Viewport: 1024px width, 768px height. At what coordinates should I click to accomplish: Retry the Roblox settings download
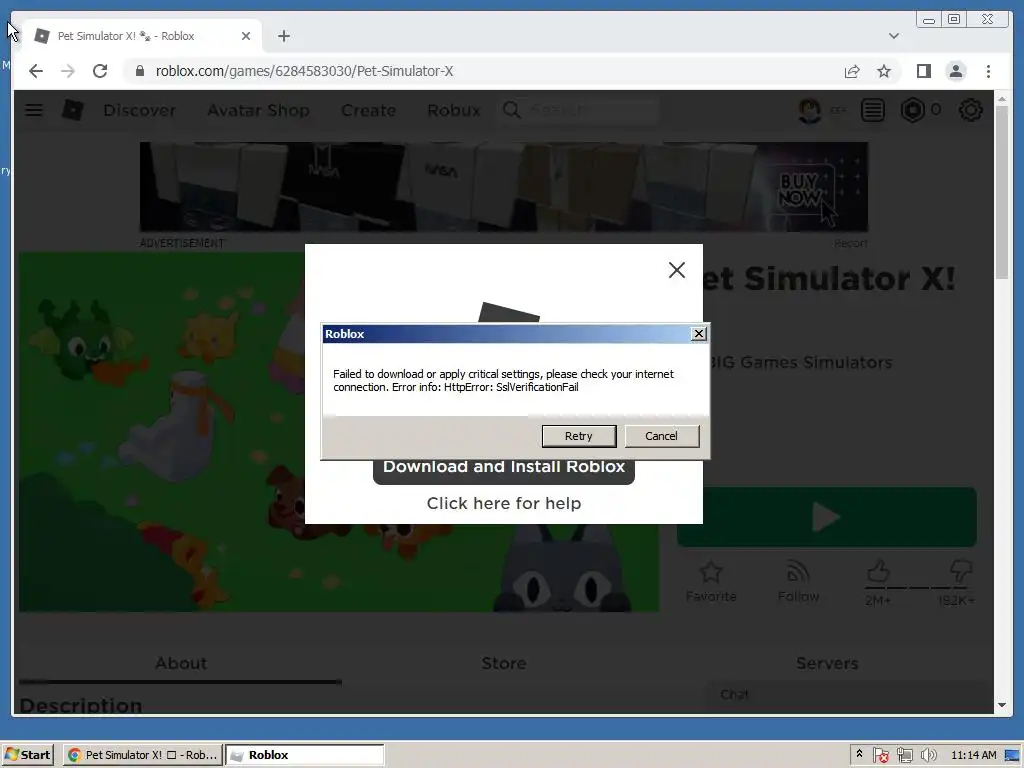579,436
